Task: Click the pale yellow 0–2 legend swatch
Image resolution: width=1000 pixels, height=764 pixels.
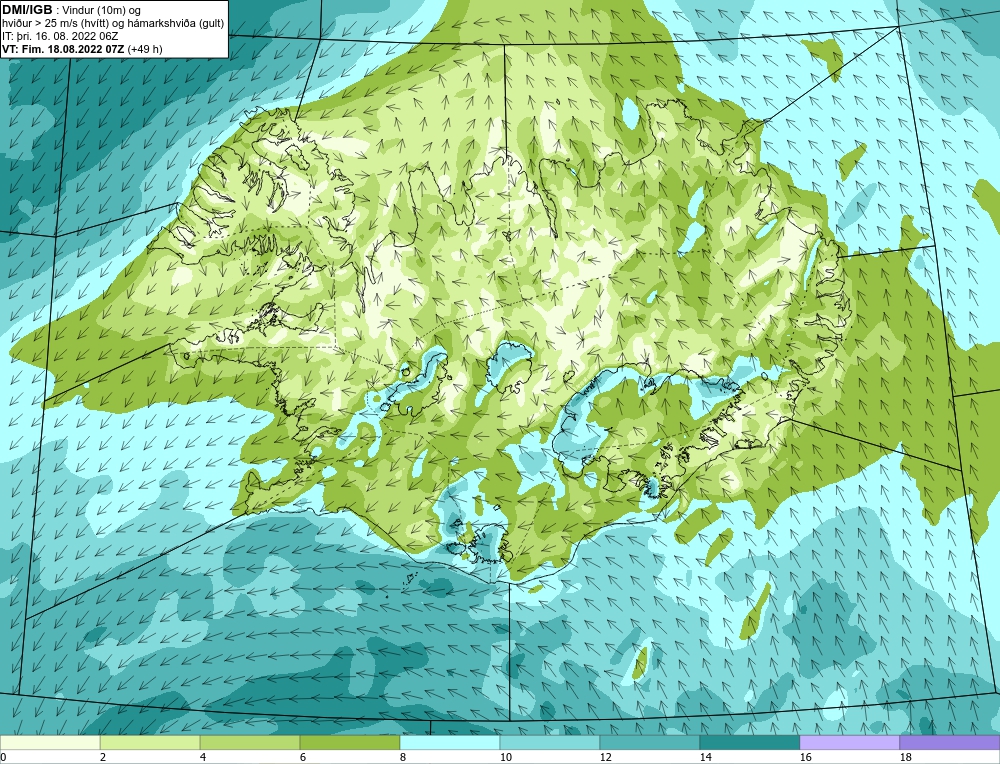Action: [50, 742]
